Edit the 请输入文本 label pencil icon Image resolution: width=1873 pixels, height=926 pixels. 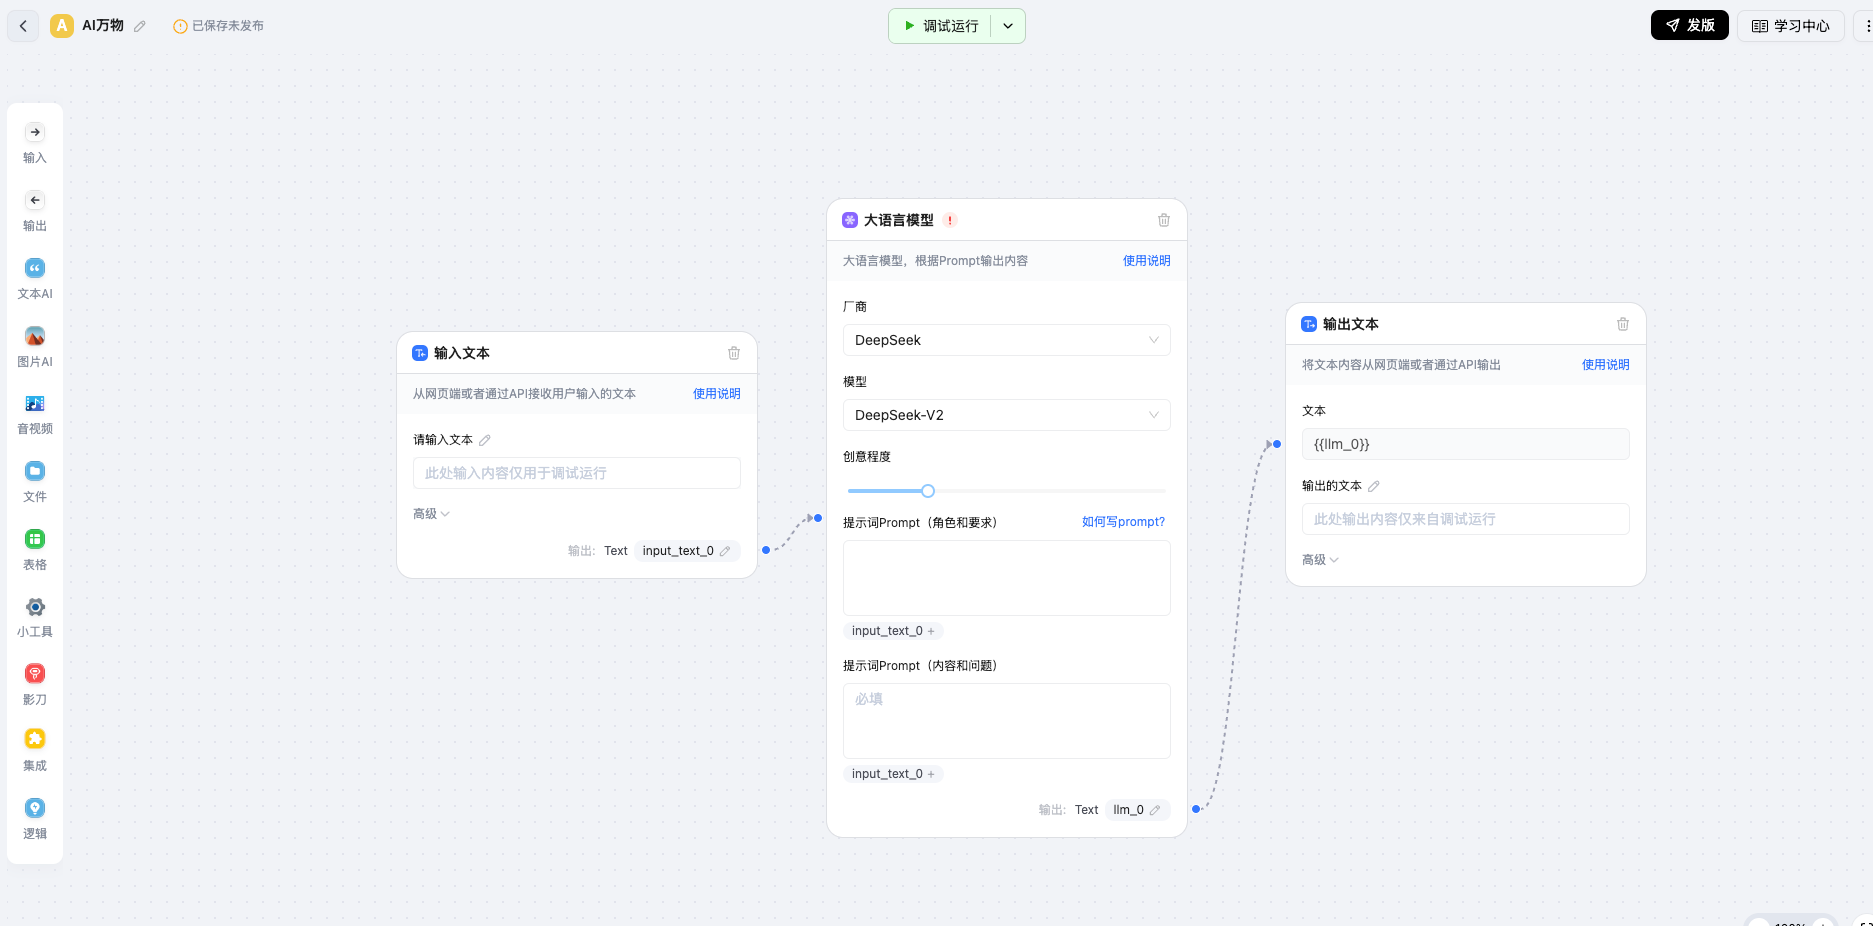(485, 440)
